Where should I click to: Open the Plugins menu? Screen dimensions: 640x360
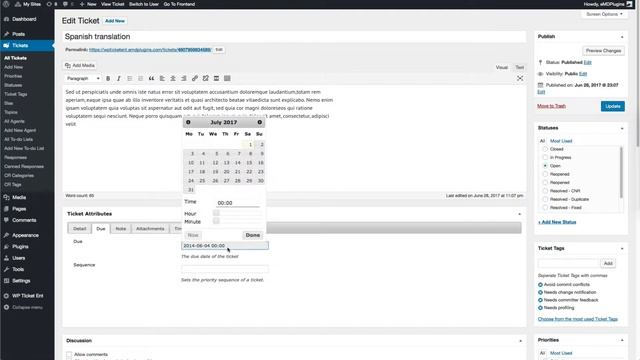tap(20, 247)
